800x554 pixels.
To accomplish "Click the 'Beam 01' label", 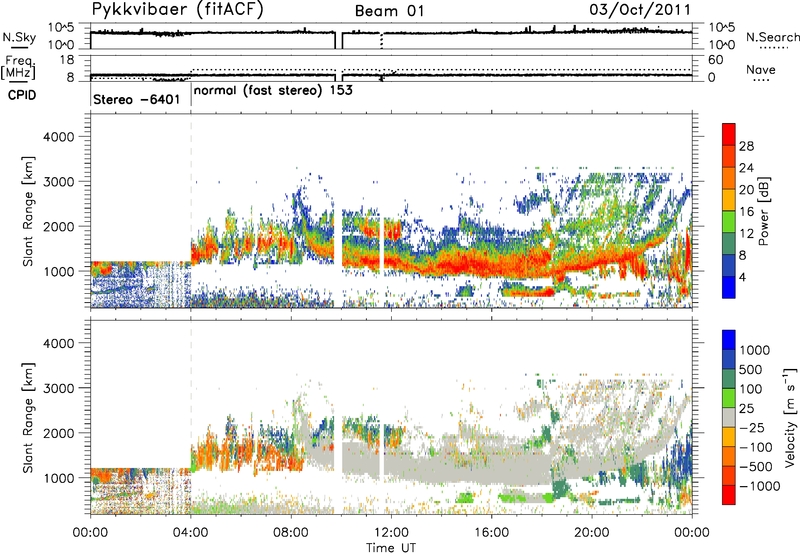I will [389, 11].
